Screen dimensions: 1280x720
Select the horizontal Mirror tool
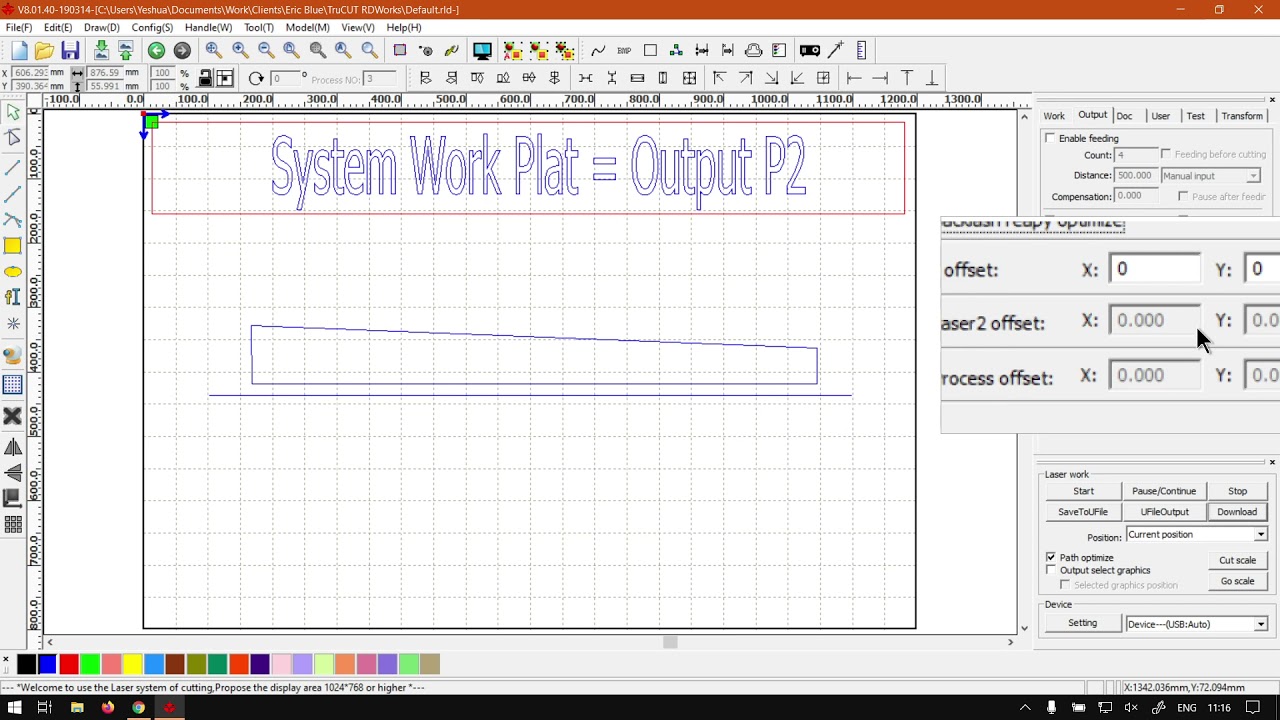13,448
